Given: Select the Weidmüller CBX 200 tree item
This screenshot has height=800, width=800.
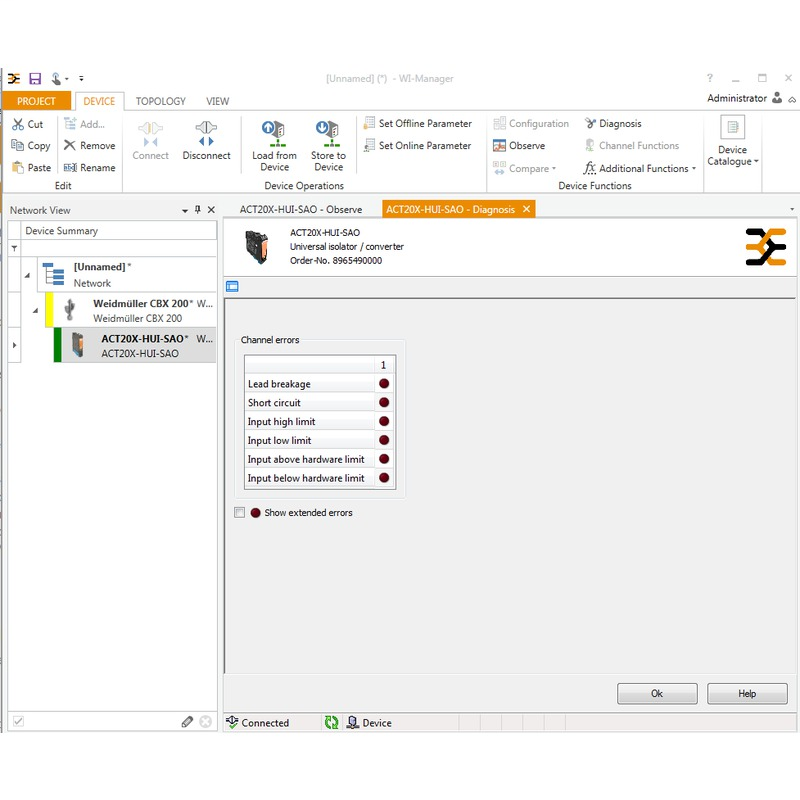Looking at the screenshot, I should [130, 310].
